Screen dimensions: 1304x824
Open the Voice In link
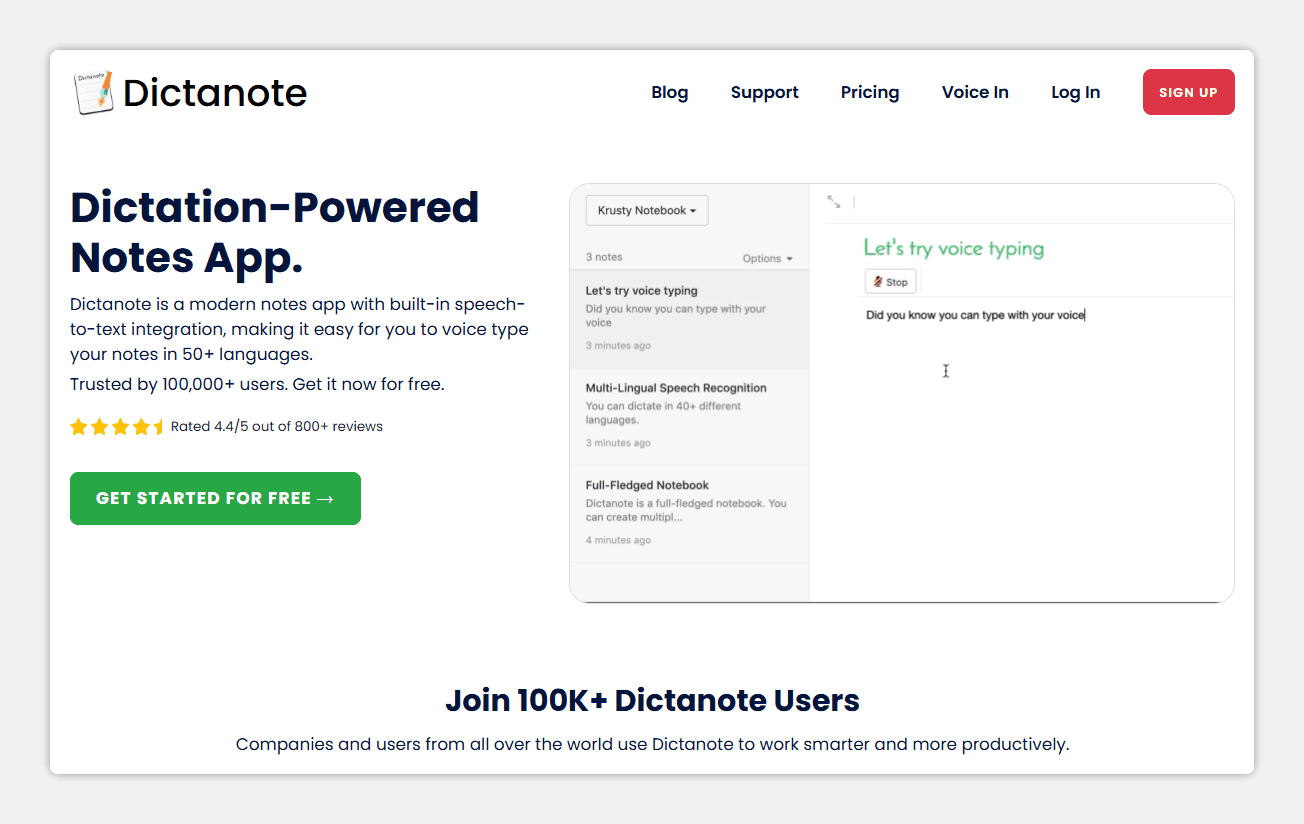coord(975,92)
